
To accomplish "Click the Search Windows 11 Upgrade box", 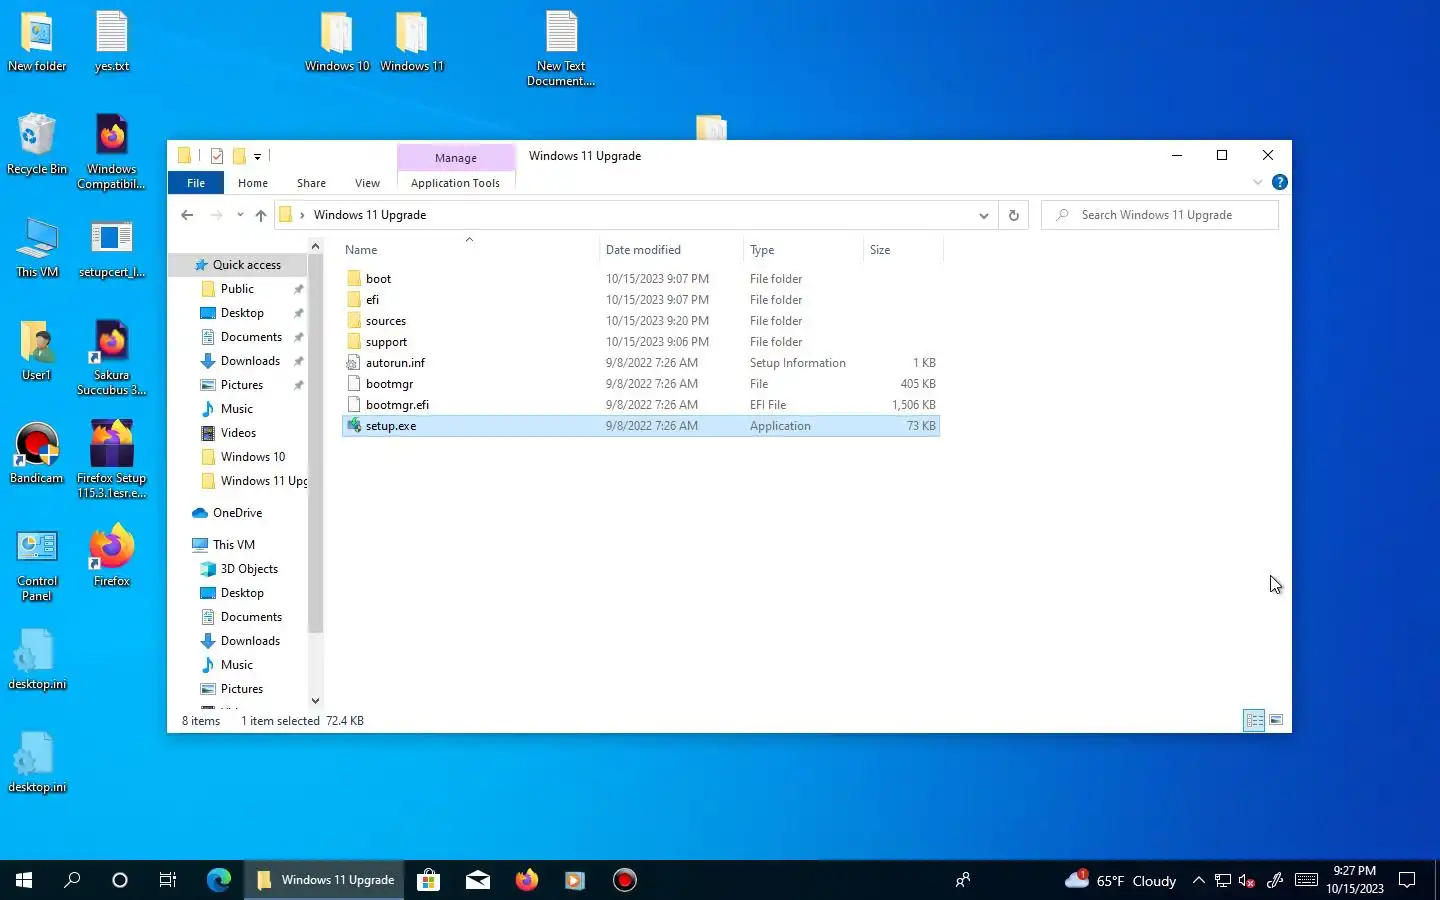I will [x=1160, y=215].
